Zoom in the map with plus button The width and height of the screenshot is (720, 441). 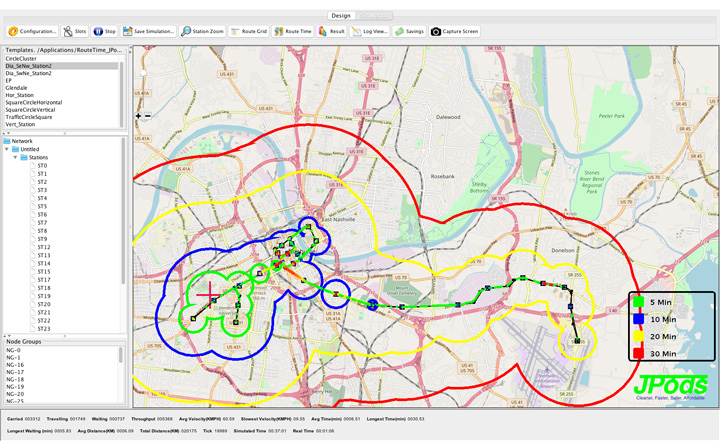[x=139, y=116]
